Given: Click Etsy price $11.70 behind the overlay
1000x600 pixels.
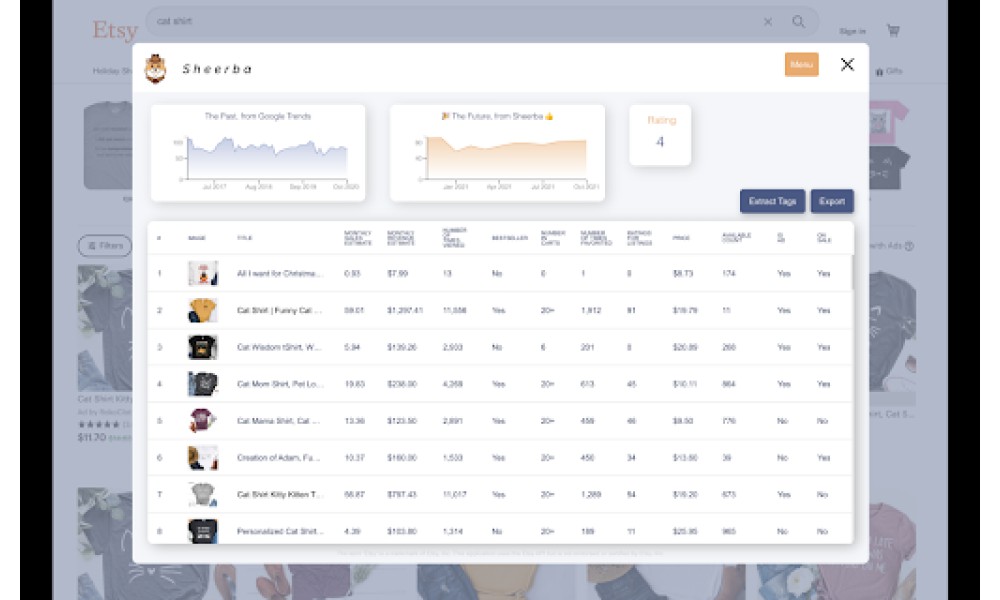Looking at the screenshot, I should tap(92, 437).
